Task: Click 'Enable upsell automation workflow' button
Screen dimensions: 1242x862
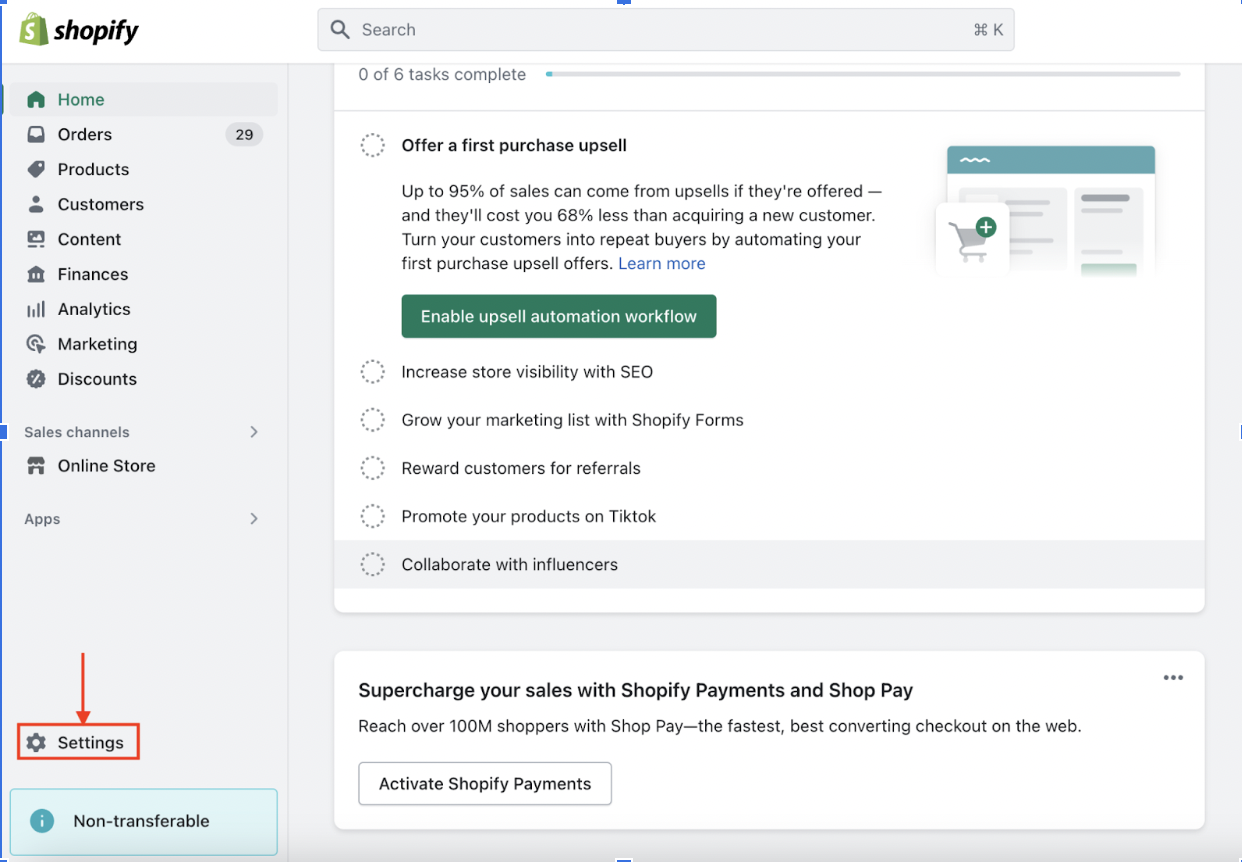Action: click(x=559, y=316)
